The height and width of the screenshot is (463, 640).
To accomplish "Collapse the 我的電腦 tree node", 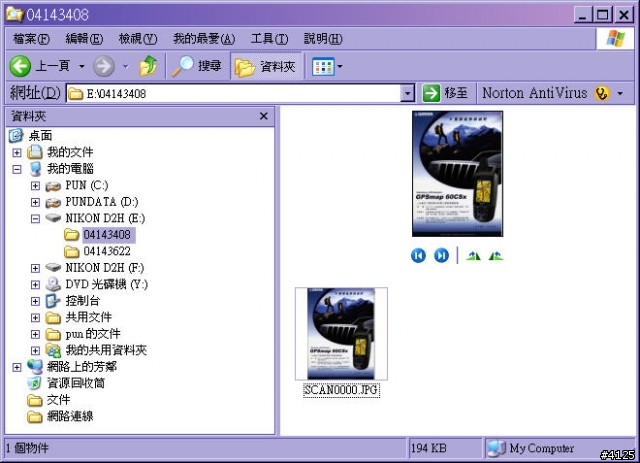I will [x=17, y=169].
